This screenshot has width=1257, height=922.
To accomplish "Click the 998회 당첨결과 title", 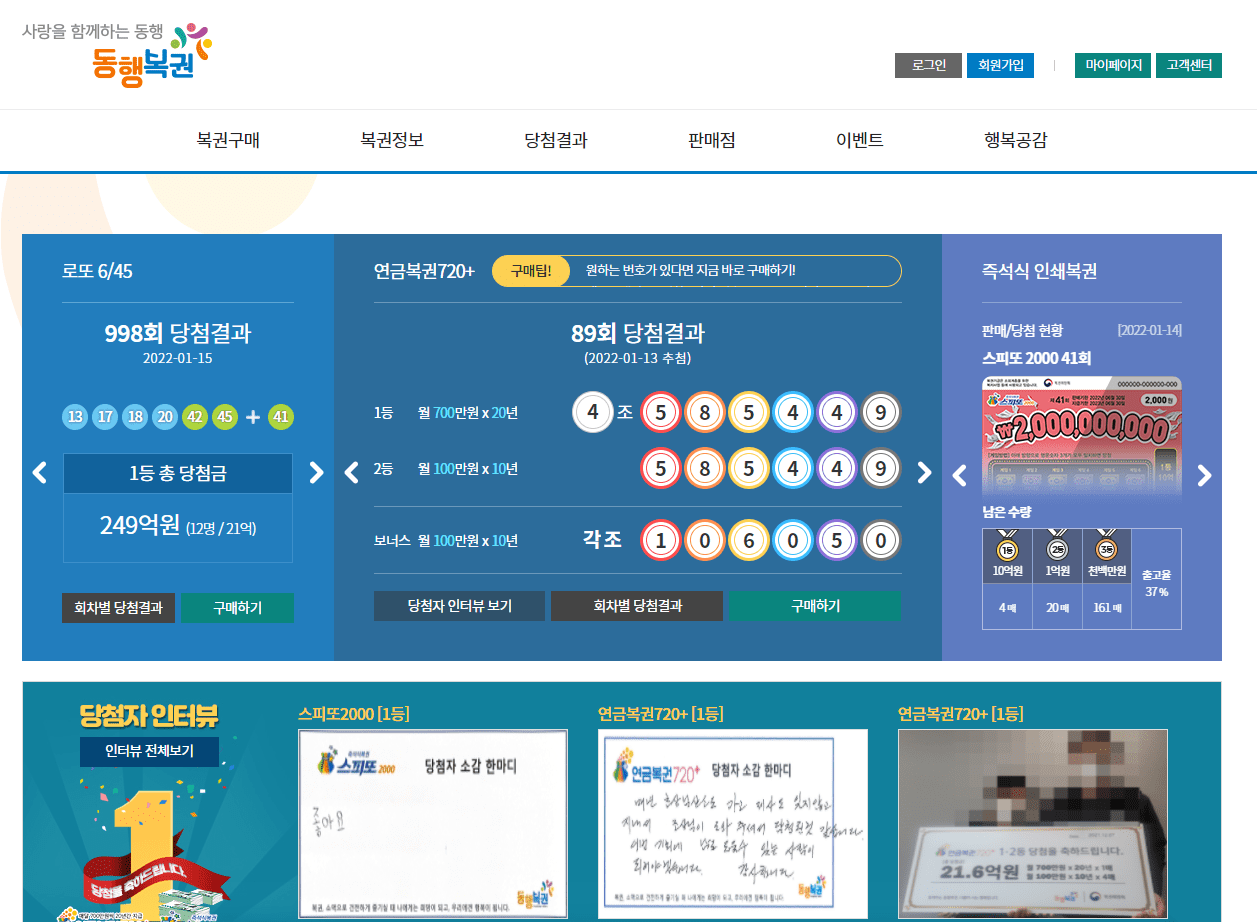I will [178, 333].
